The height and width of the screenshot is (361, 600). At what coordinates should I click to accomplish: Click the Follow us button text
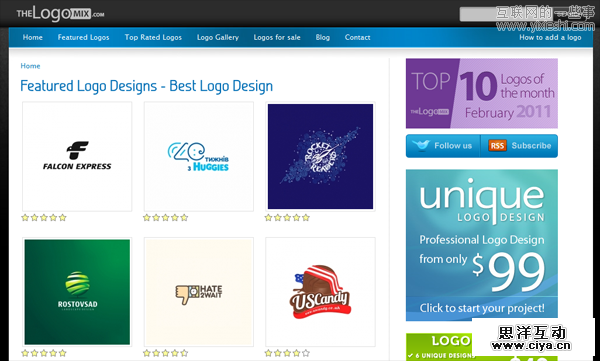[453, 146]
